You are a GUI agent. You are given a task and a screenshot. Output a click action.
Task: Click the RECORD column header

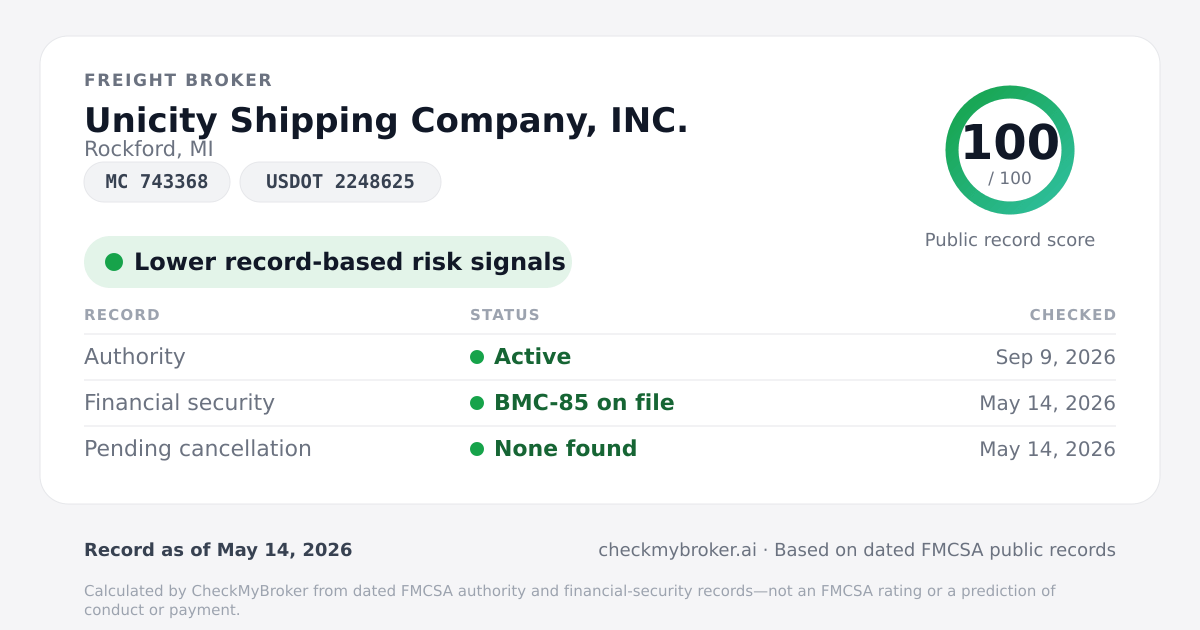coord(122,315)
